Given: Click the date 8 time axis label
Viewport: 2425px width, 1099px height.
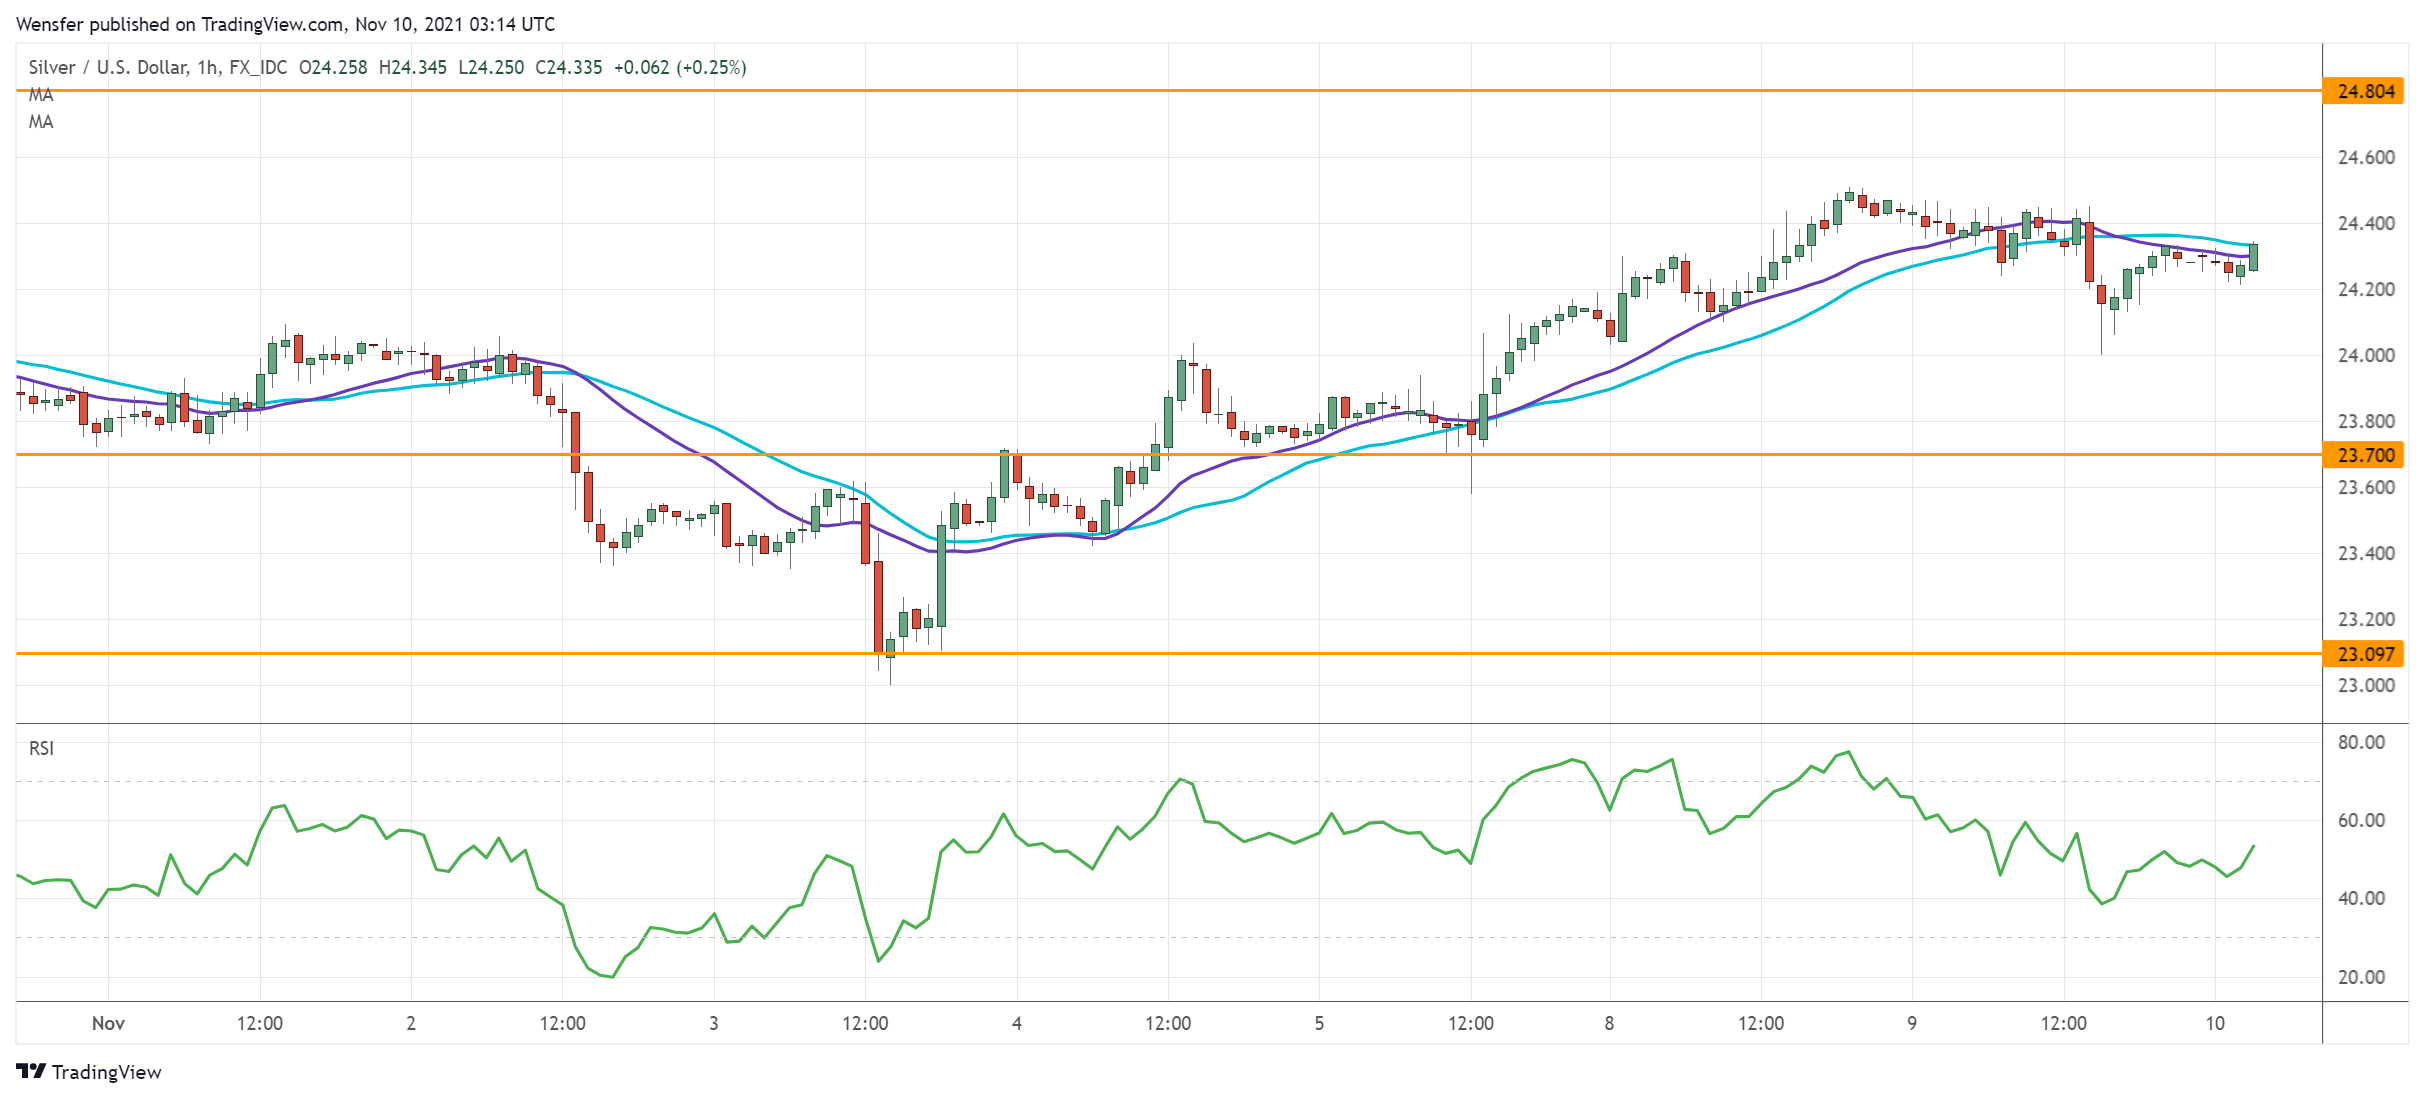Looking at the screenshot, I should coord(1609,1023).
